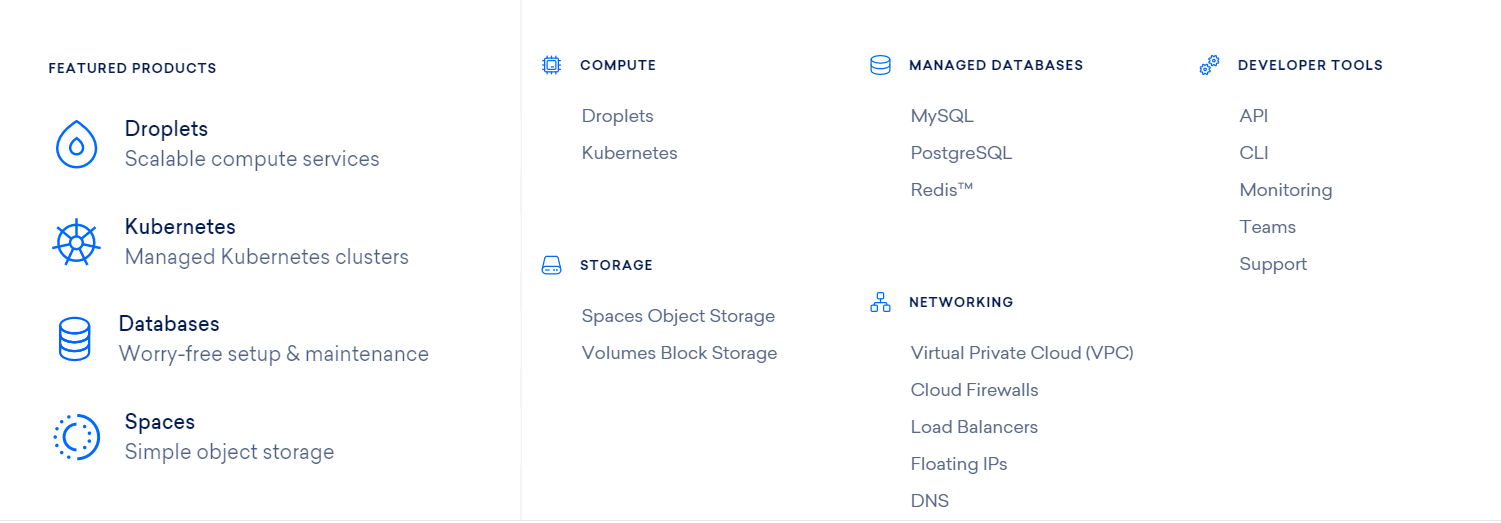Screen dimensions: 1501x523
Task: Open Droplets link under Compute
Action: click(x=617, y=116)
